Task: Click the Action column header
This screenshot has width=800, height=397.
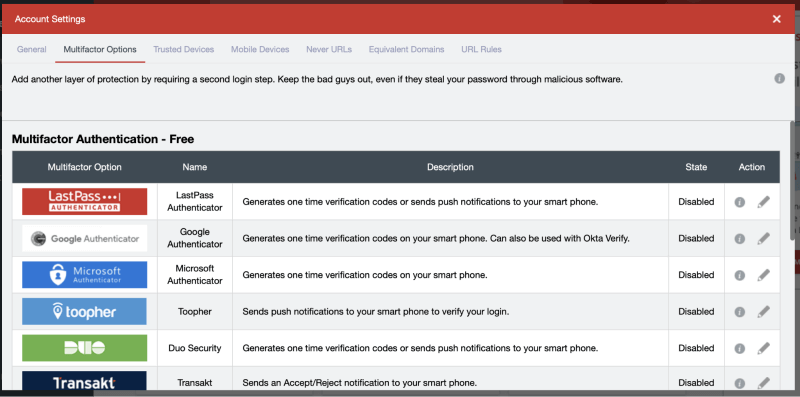Action: click(752, 167)
